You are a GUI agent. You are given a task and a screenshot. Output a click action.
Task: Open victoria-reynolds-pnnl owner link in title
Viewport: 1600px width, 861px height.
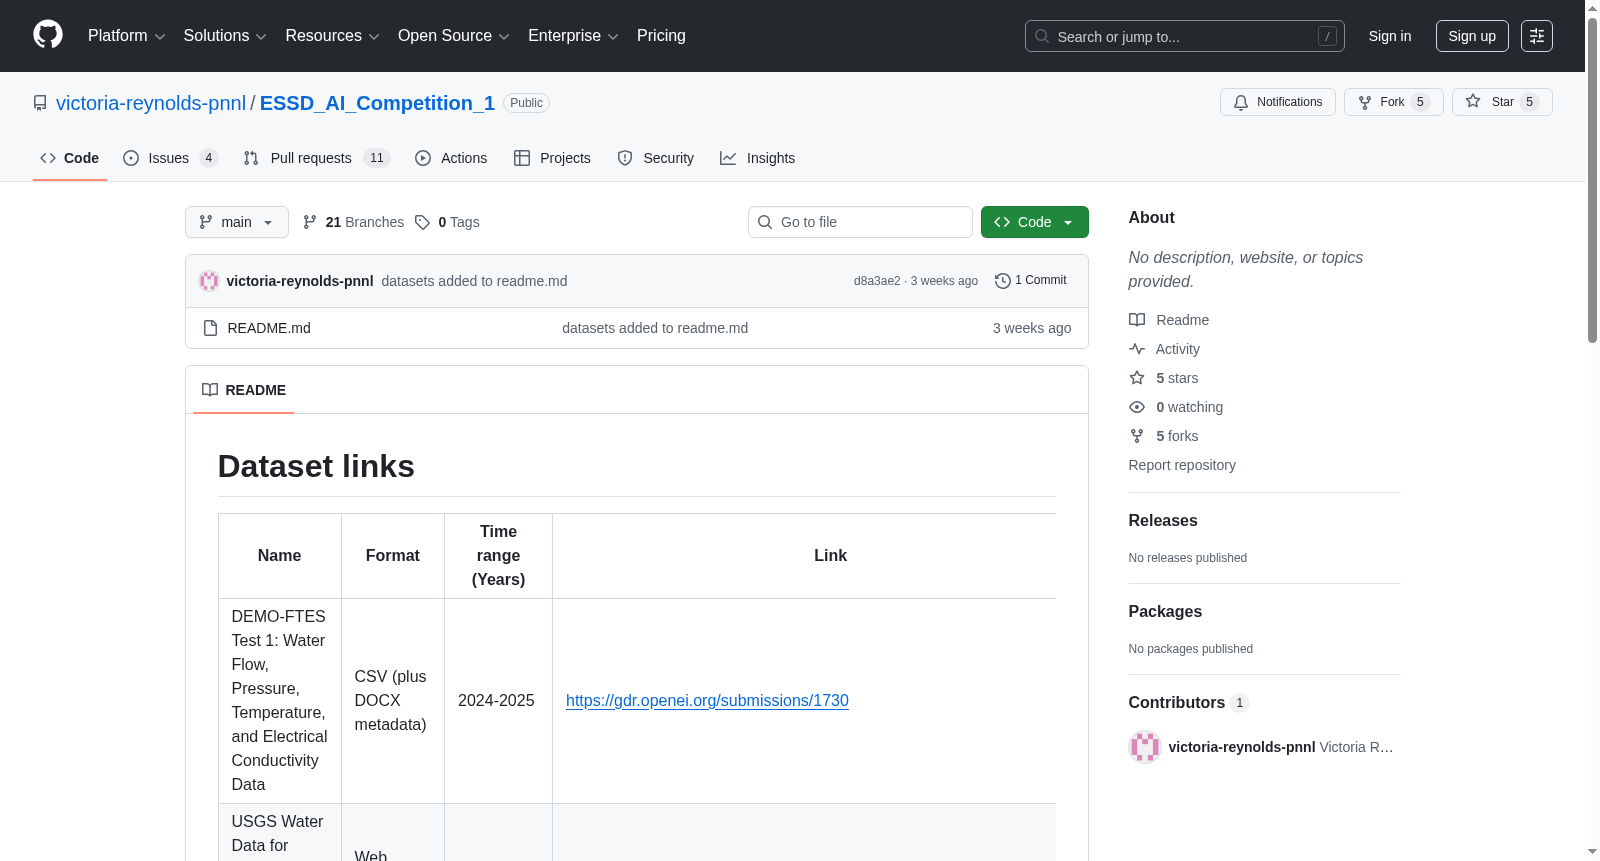click(151, 103)
